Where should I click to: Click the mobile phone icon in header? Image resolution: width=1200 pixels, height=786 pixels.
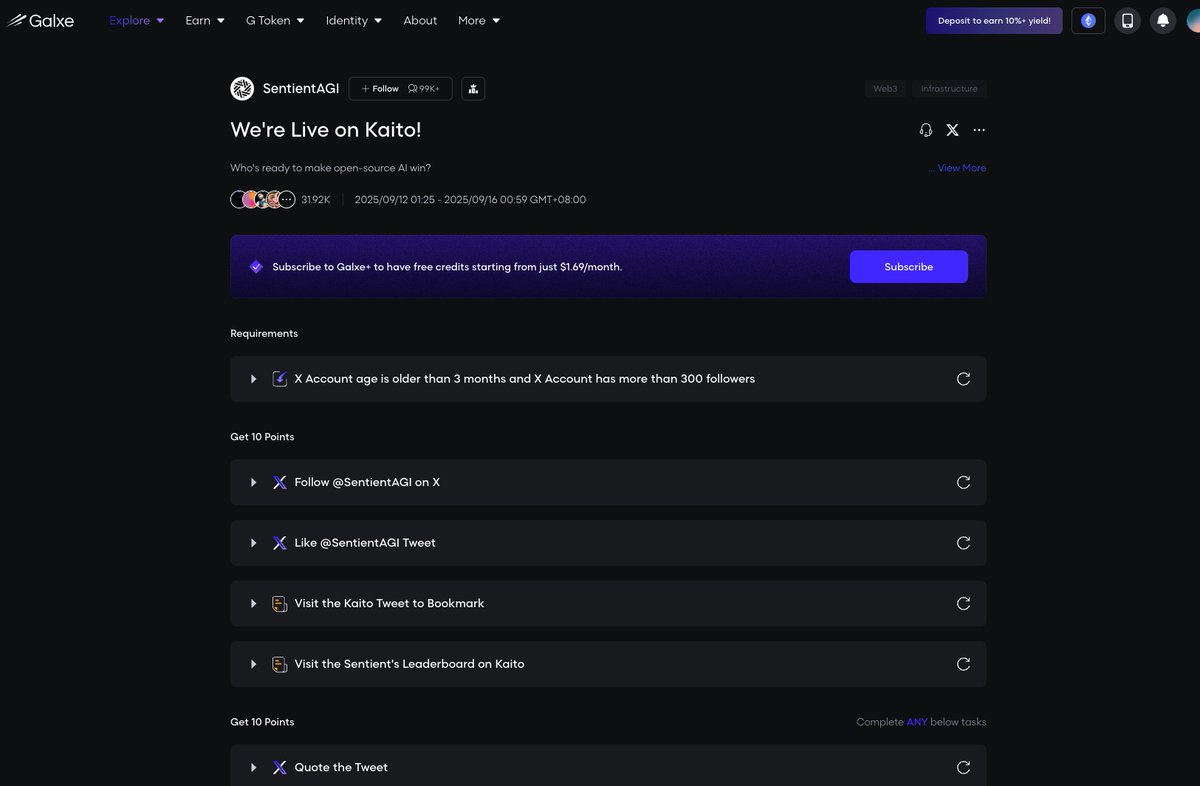(x=1128, y=20)
